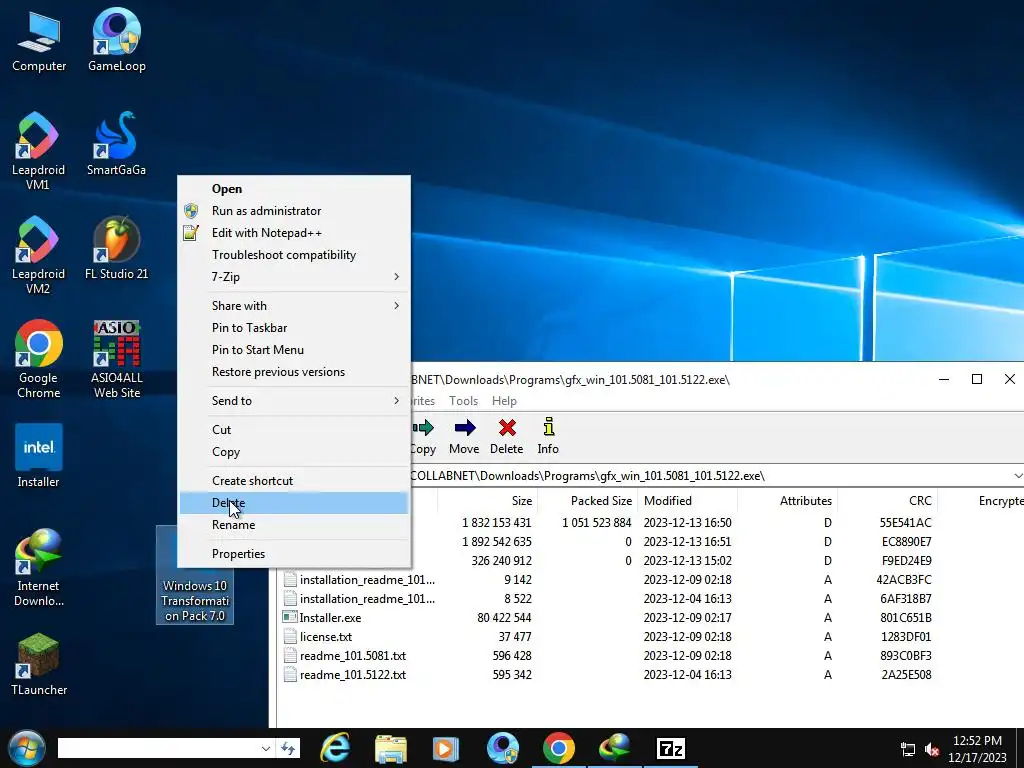Choose Open in the context menu

(x=294, y=189)
